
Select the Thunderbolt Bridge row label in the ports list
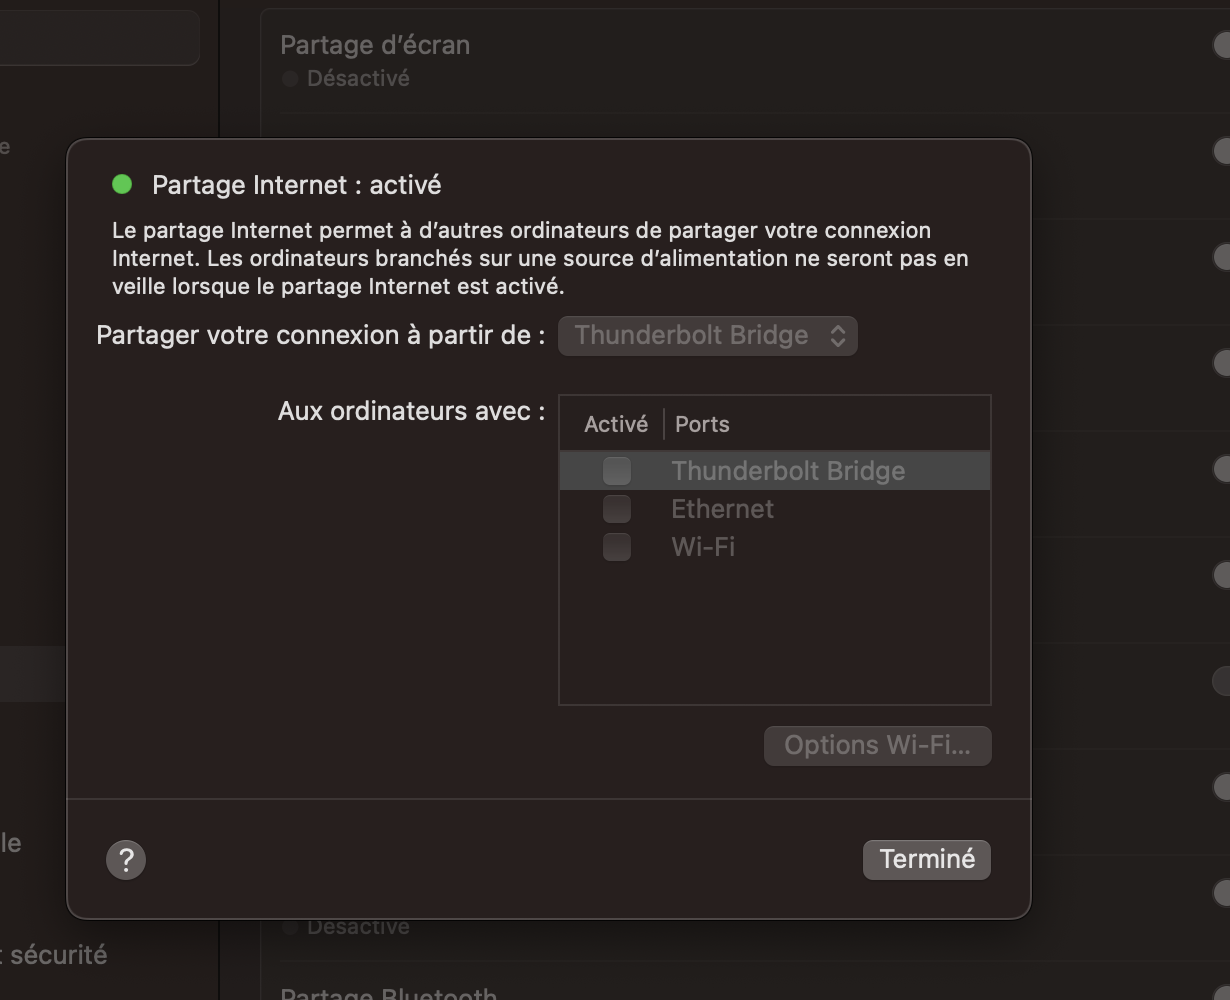click(x=788, y=471)
